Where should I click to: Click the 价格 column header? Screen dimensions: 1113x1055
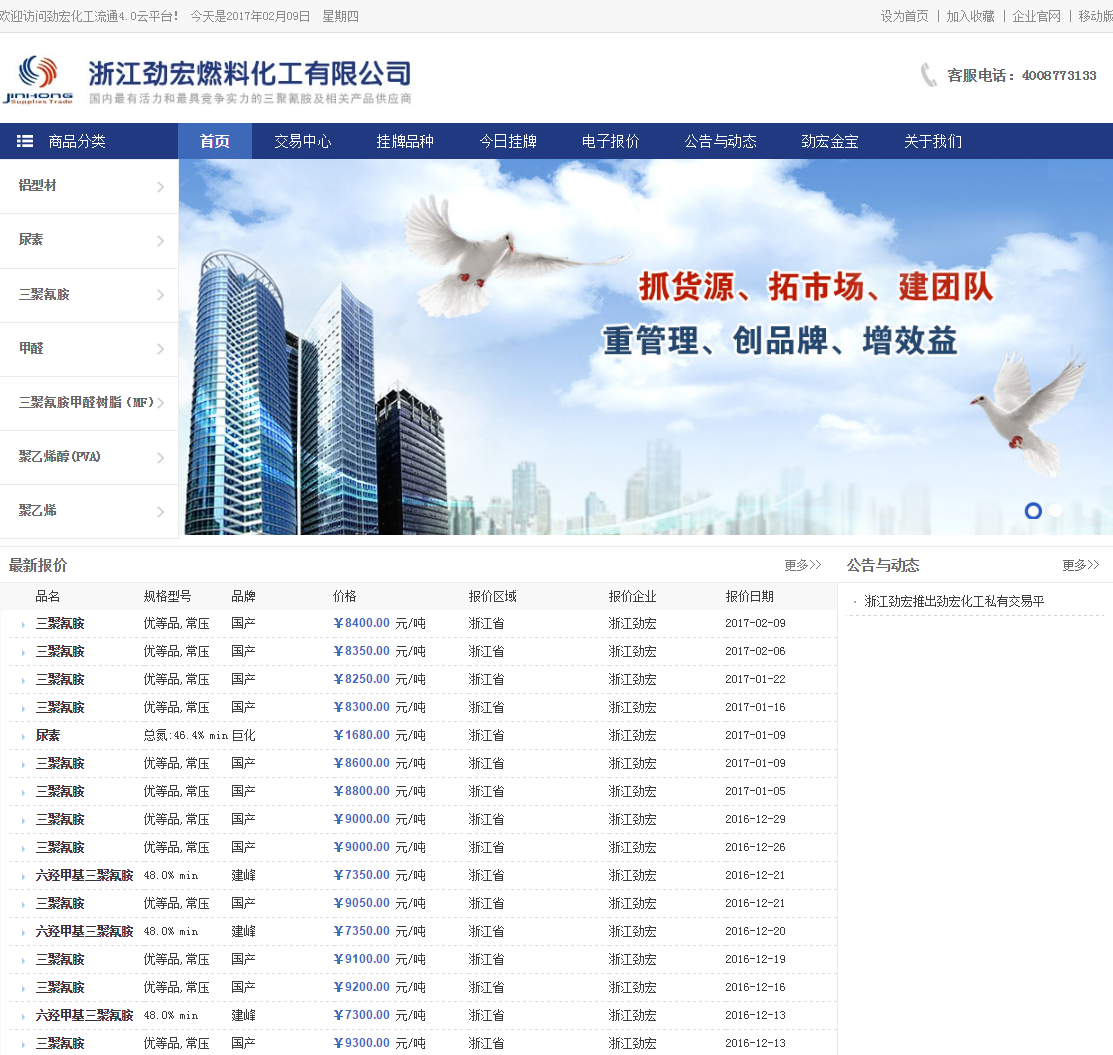click(344, 596)
